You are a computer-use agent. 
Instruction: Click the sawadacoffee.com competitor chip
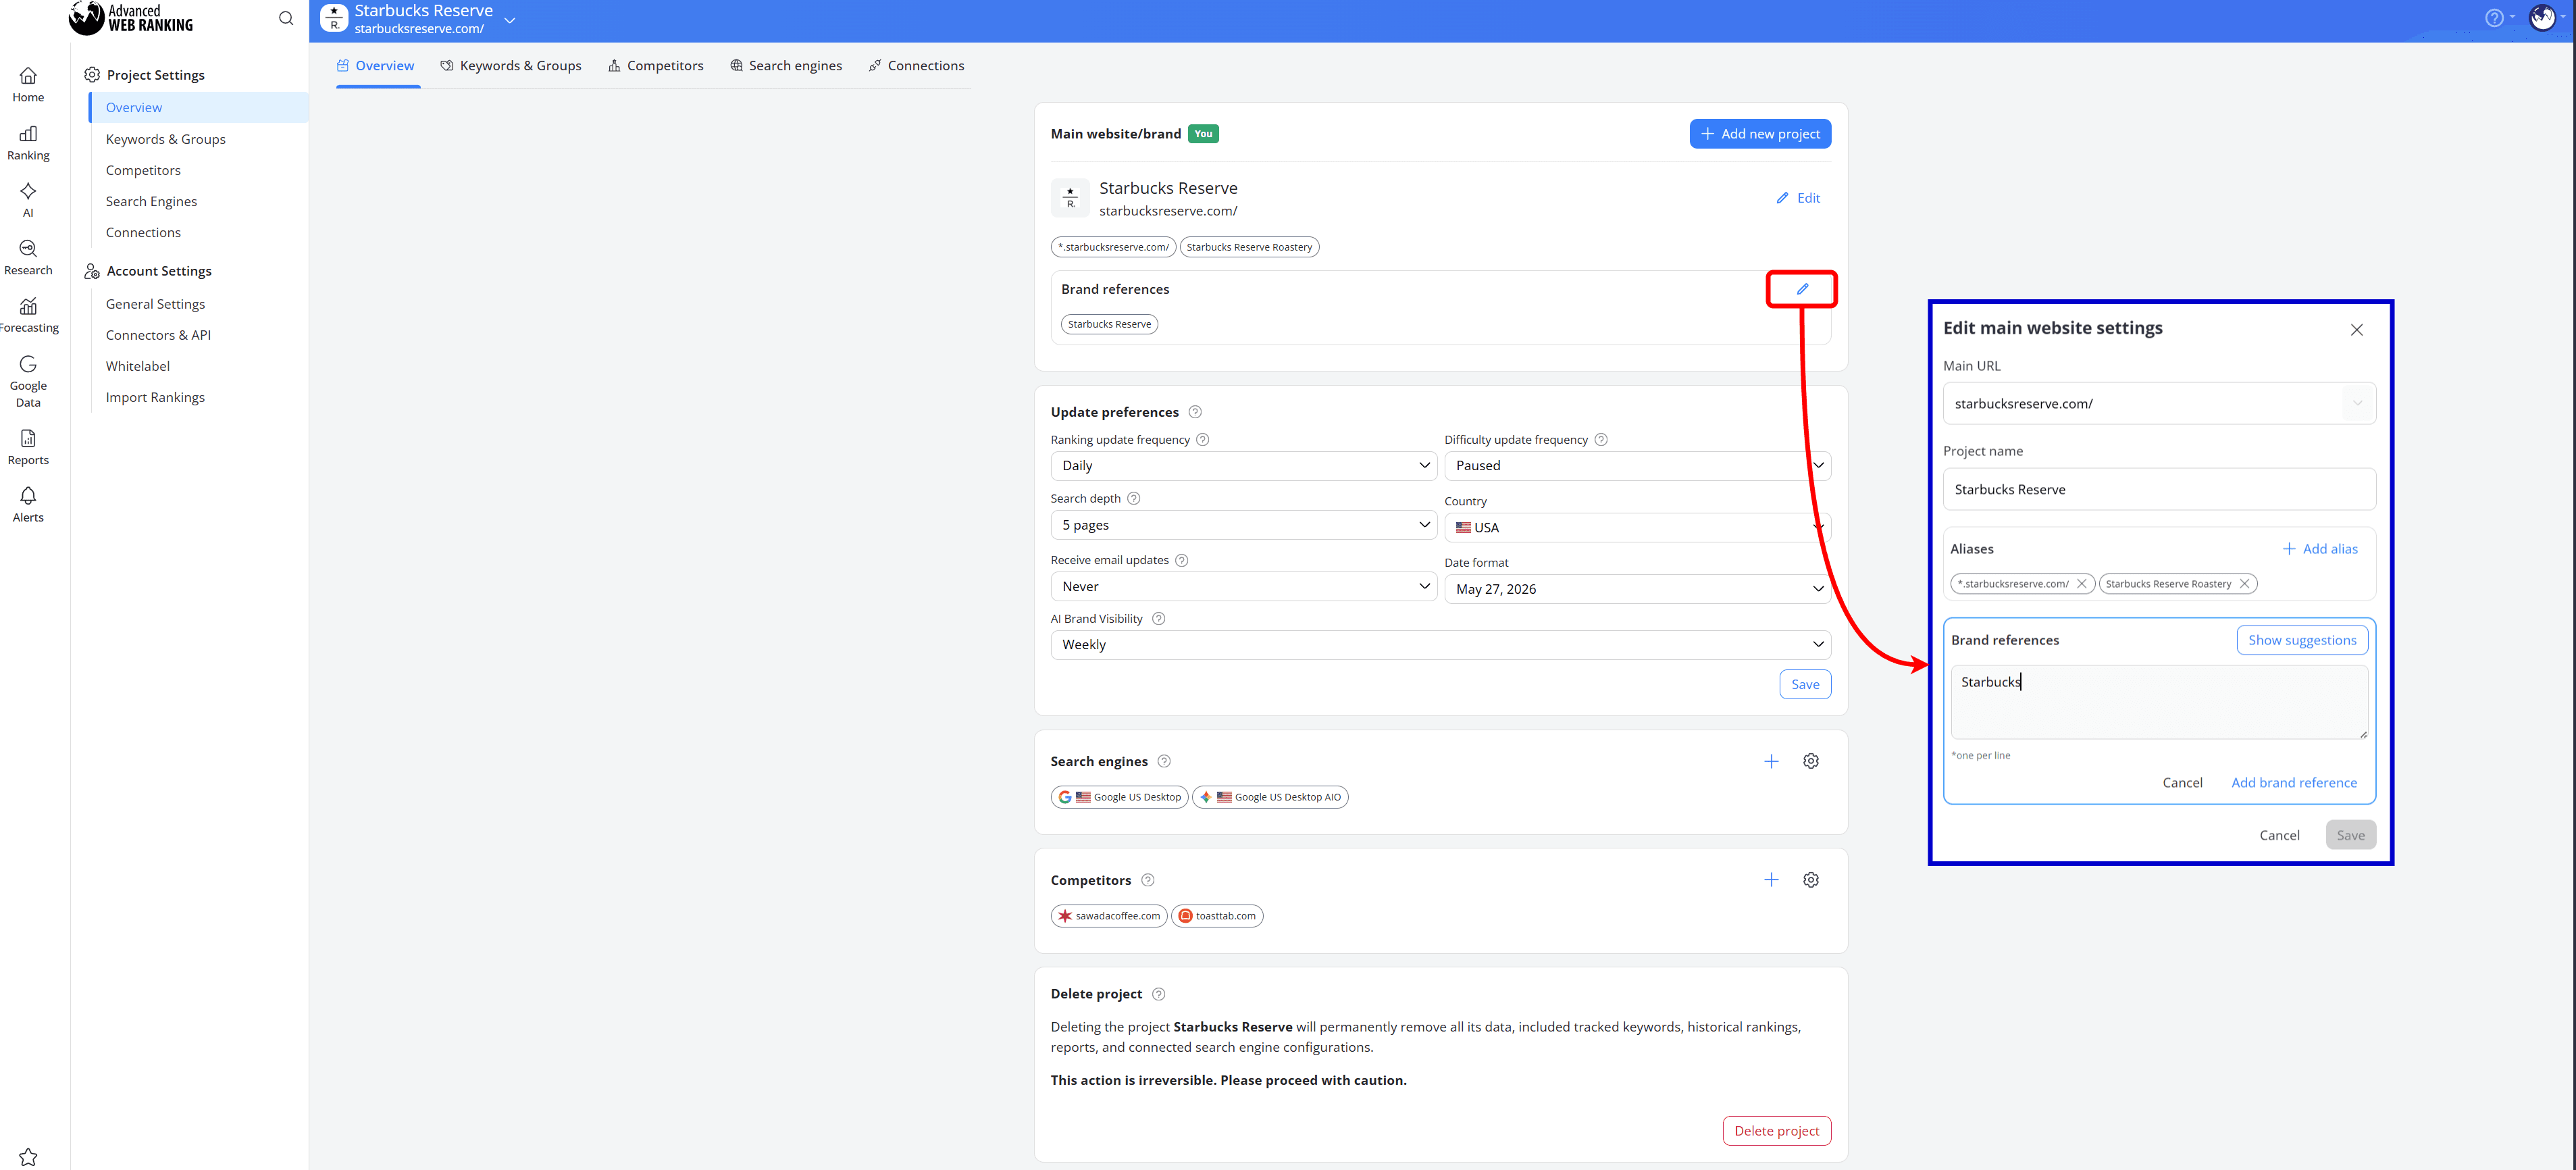click(x=1109, y=917)
